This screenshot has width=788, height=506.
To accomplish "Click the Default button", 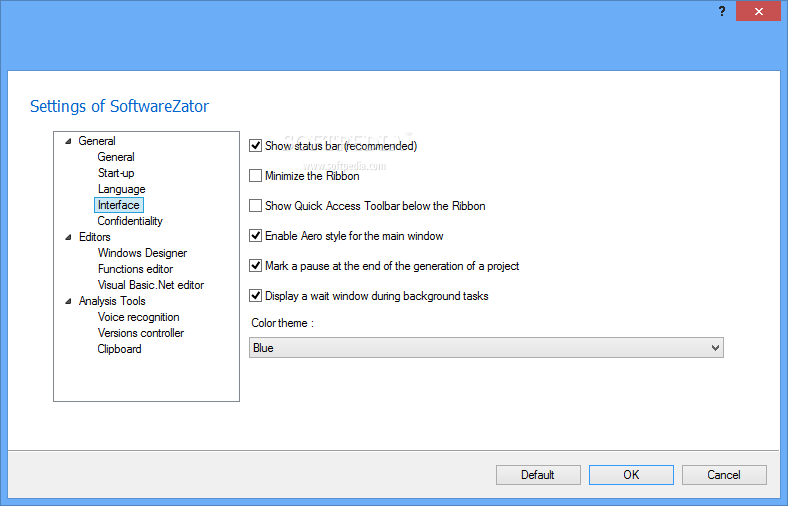I will 538,475.
